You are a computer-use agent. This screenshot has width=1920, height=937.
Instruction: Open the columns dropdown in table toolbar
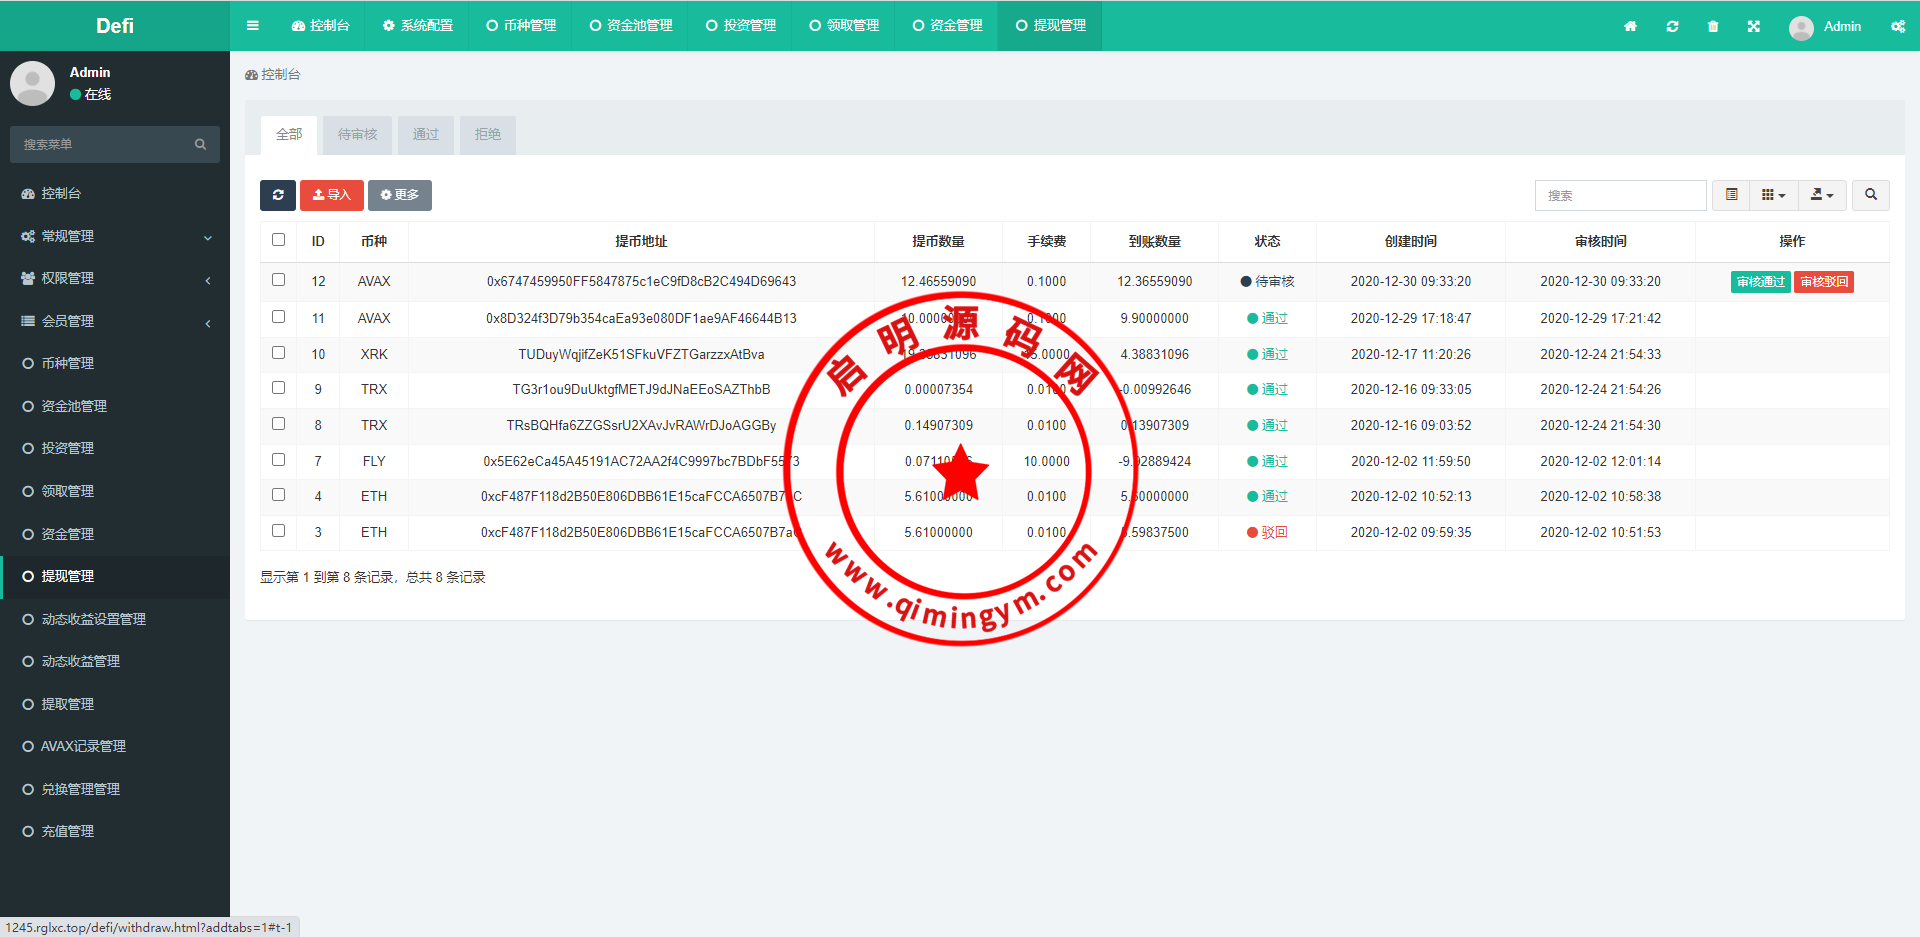pyautogui.click(x=1773, y=195)
